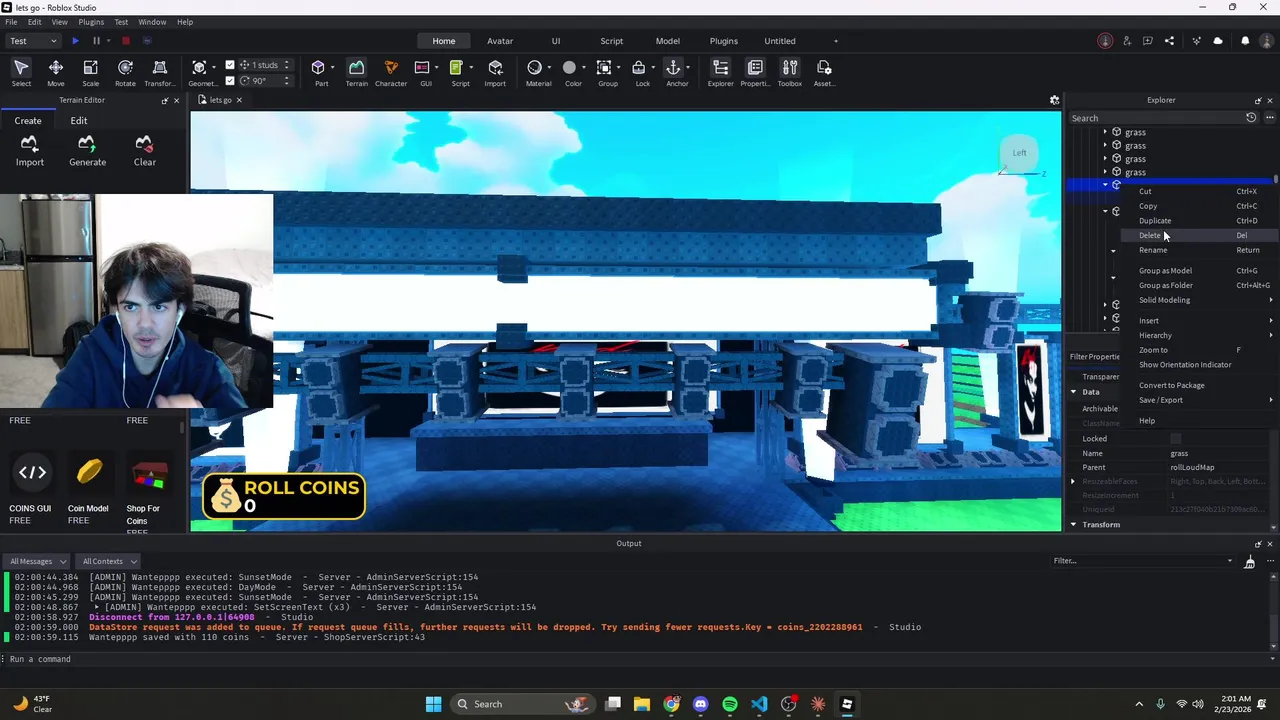
Task: Activate the Transform tool
Action: click(x=160, y=72)
